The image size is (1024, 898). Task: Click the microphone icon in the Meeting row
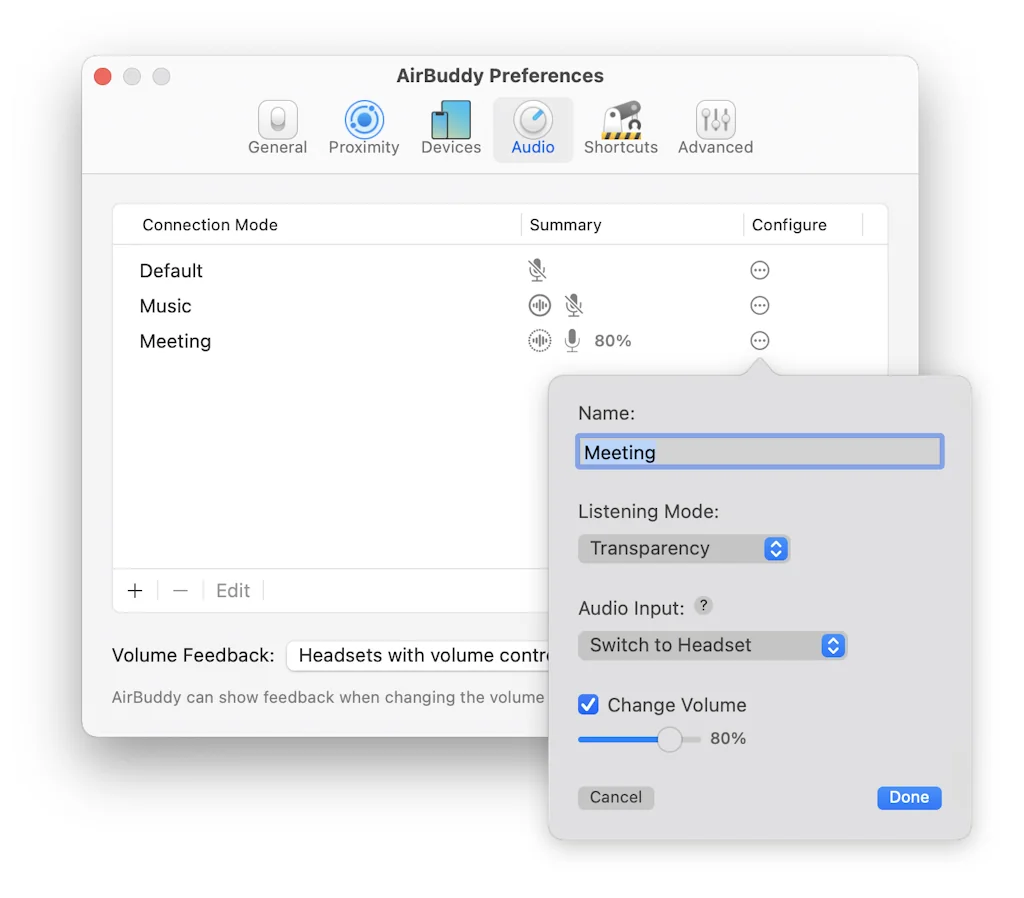tap(572, 340)
